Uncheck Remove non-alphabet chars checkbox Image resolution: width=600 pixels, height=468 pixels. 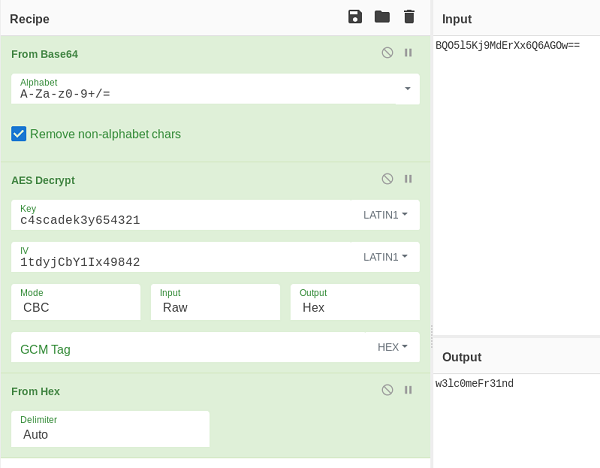pyautogui.click(x=18, y=133)
